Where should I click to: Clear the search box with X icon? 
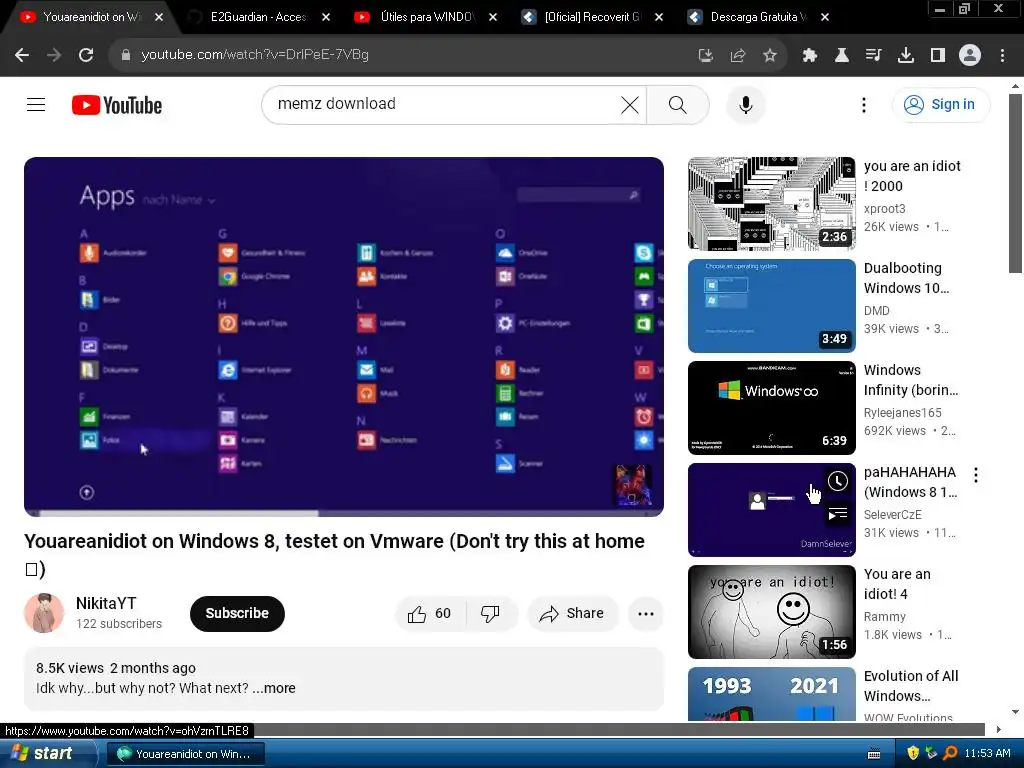coord(630,104)
